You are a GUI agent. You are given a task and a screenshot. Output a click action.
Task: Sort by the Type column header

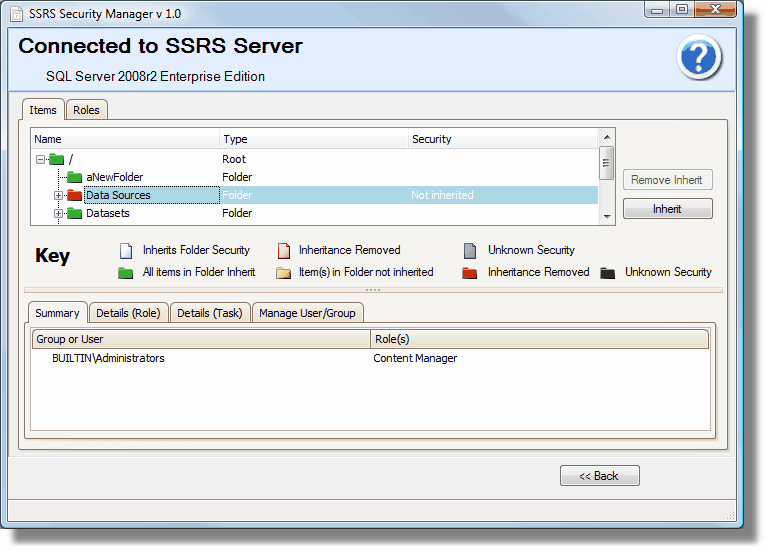click(x=314, y=139)
